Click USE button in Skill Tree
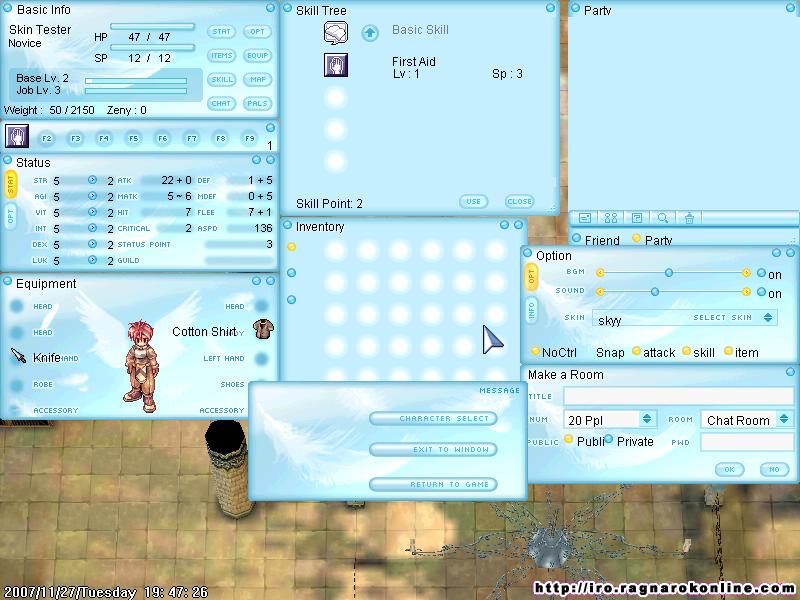 pos(473,202)
